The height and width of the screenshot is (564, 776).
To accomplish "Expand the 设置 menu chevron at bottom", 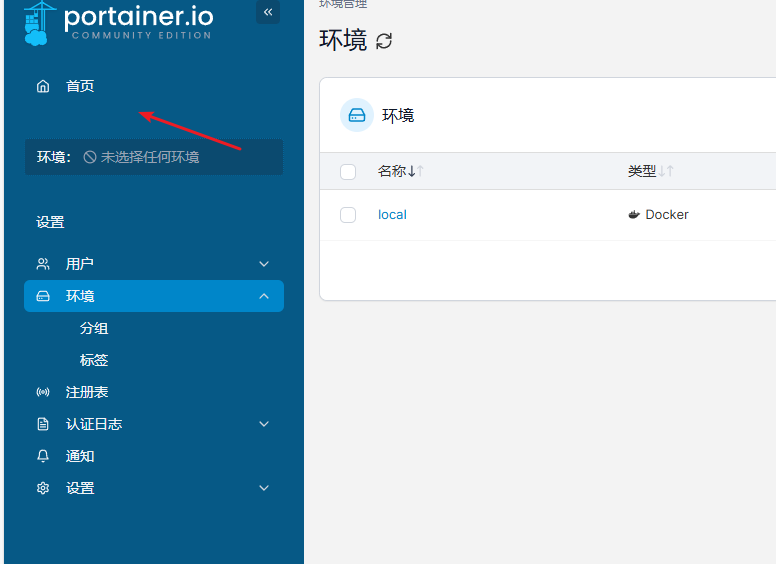I will 264,488.
